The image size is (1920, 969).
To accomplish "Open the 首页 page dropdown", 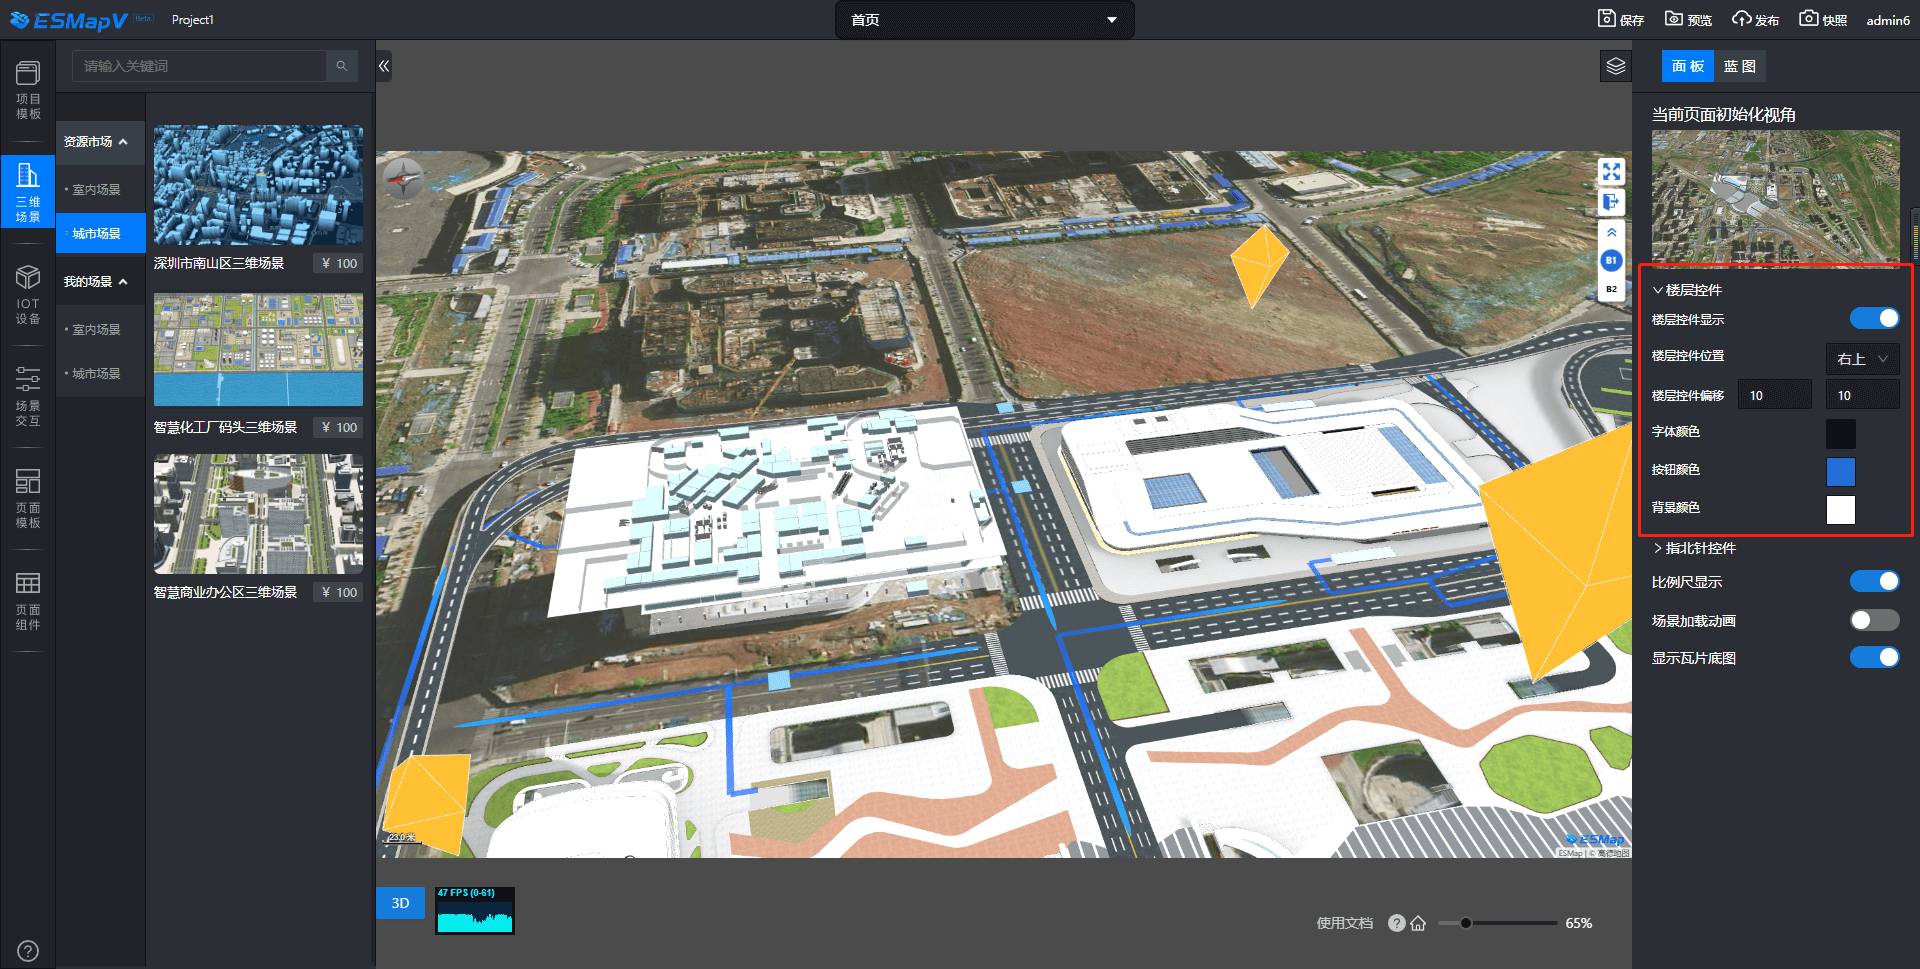I will point(984,20).
